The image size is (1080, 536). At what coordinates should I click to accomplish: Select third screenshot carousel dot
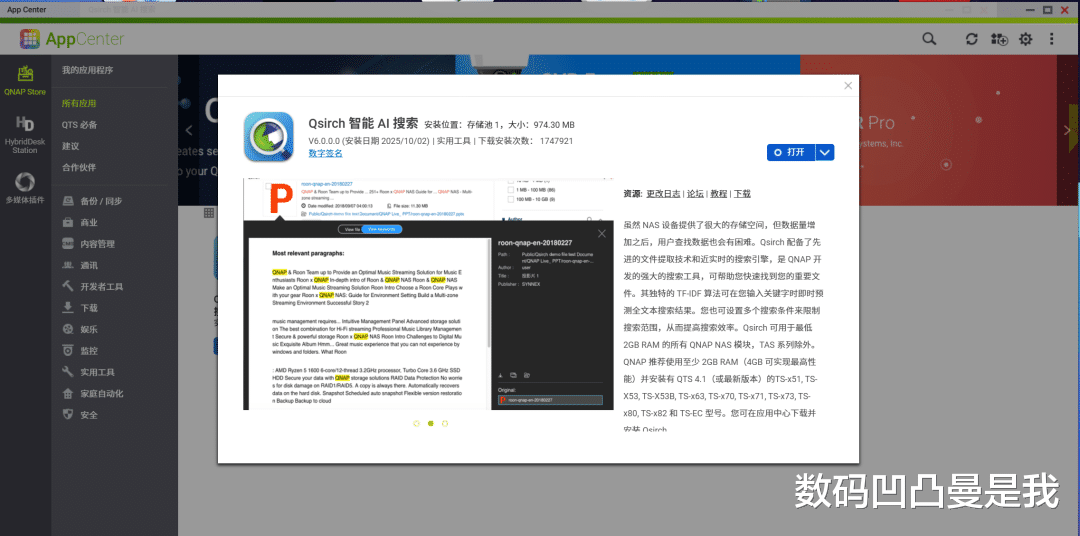pyautogui.click(x=445, y=423)
